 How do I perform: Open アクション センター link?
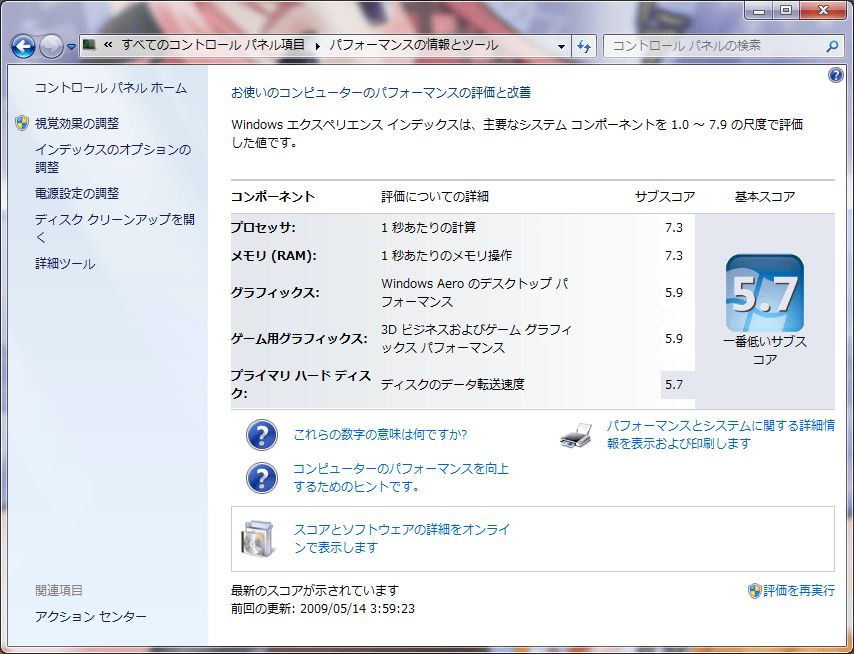(90, 617)
